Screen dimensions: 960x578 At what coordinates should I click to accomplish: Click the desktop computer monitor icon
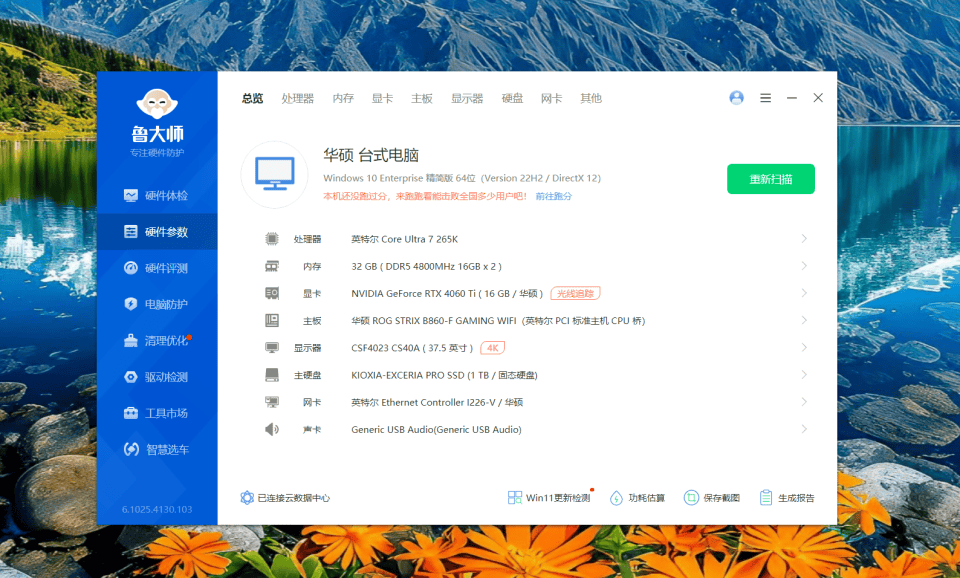tap(275, 175)
